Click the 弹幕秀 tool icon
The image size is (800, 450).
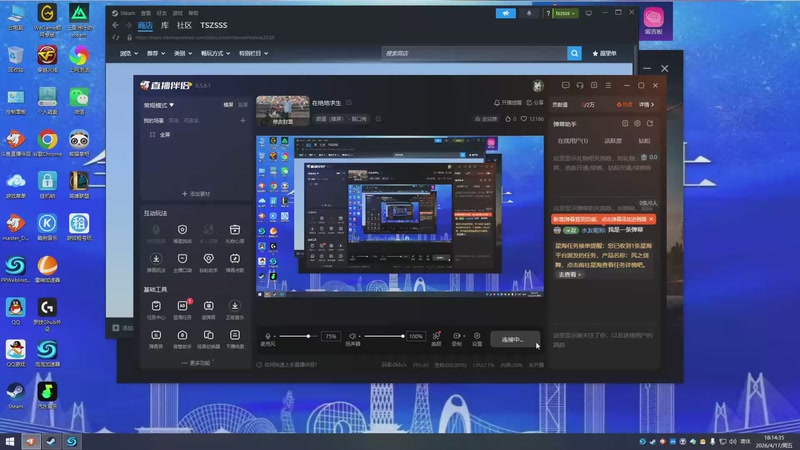pos(156,335)
